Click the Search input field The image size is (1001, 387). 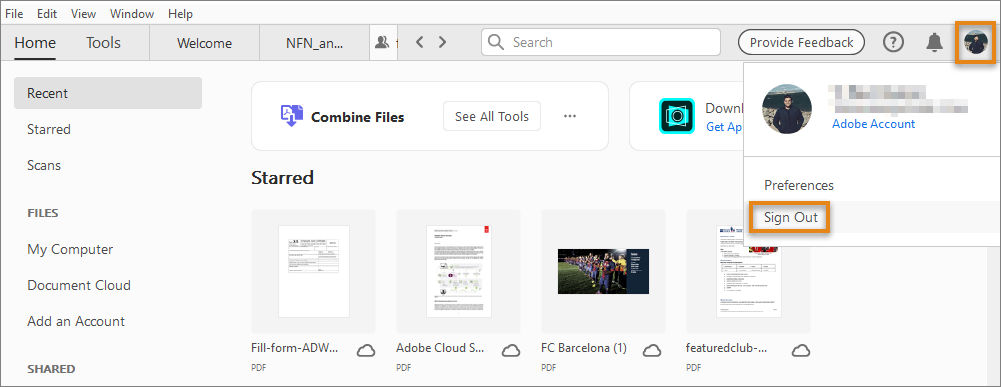(601, 42)
